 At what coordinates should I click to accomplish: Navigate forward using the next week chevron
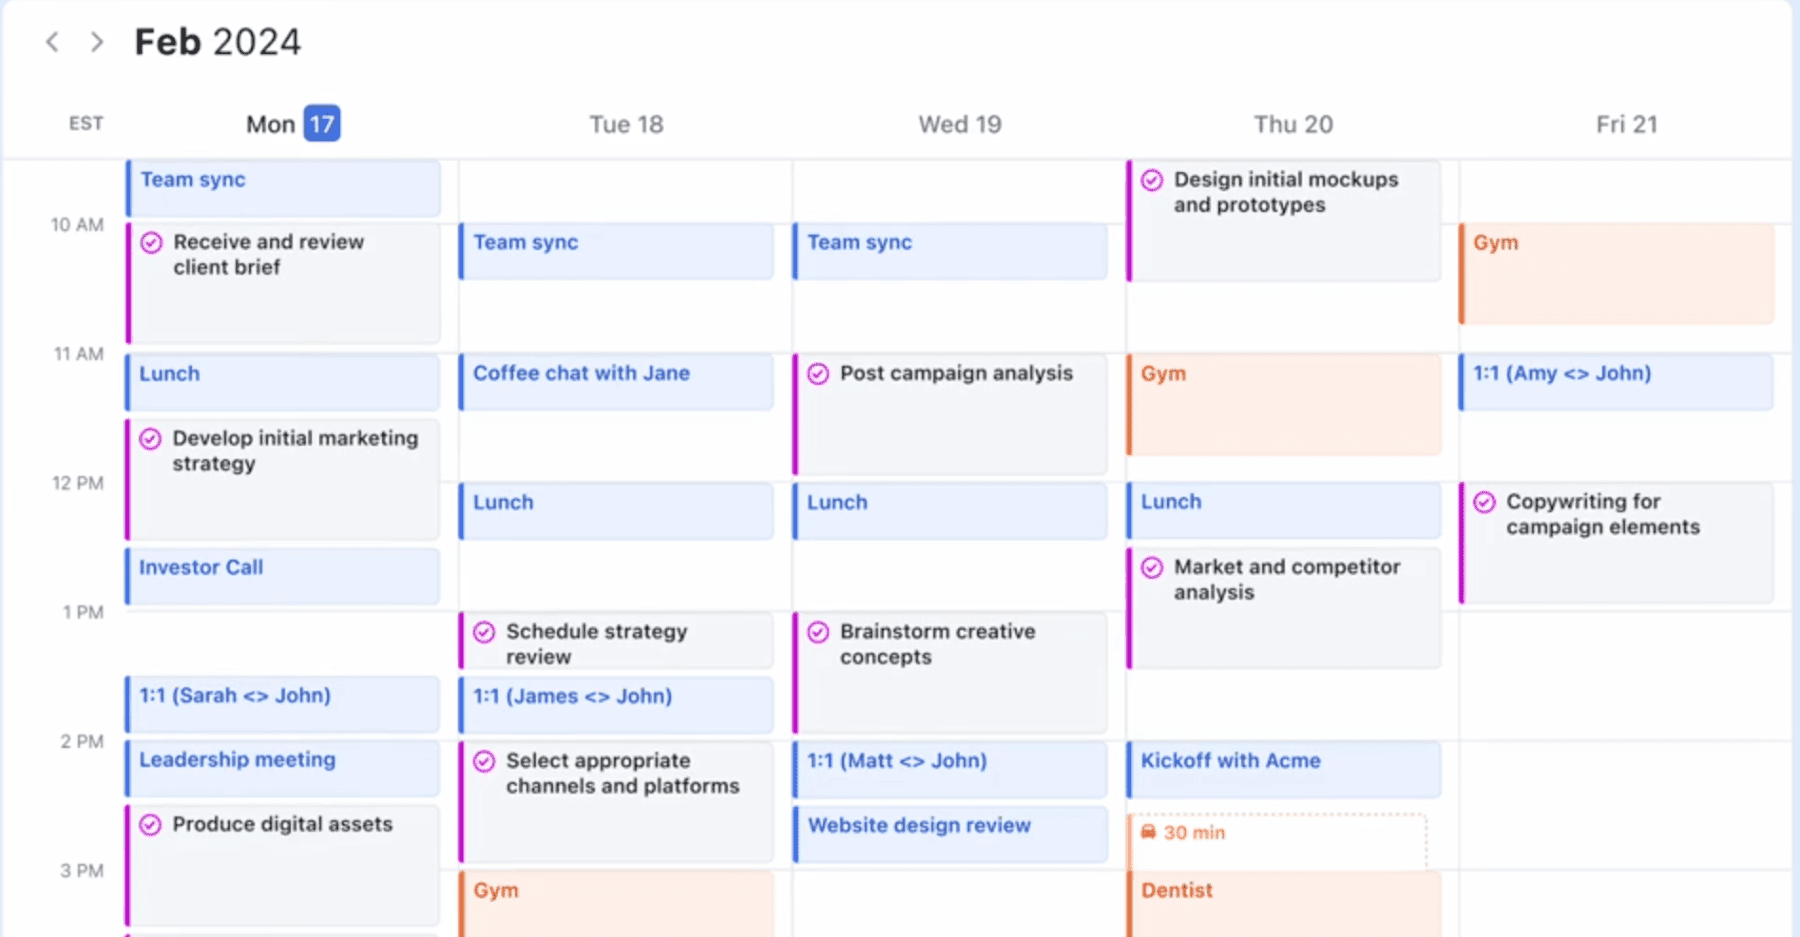click(96, 42)
